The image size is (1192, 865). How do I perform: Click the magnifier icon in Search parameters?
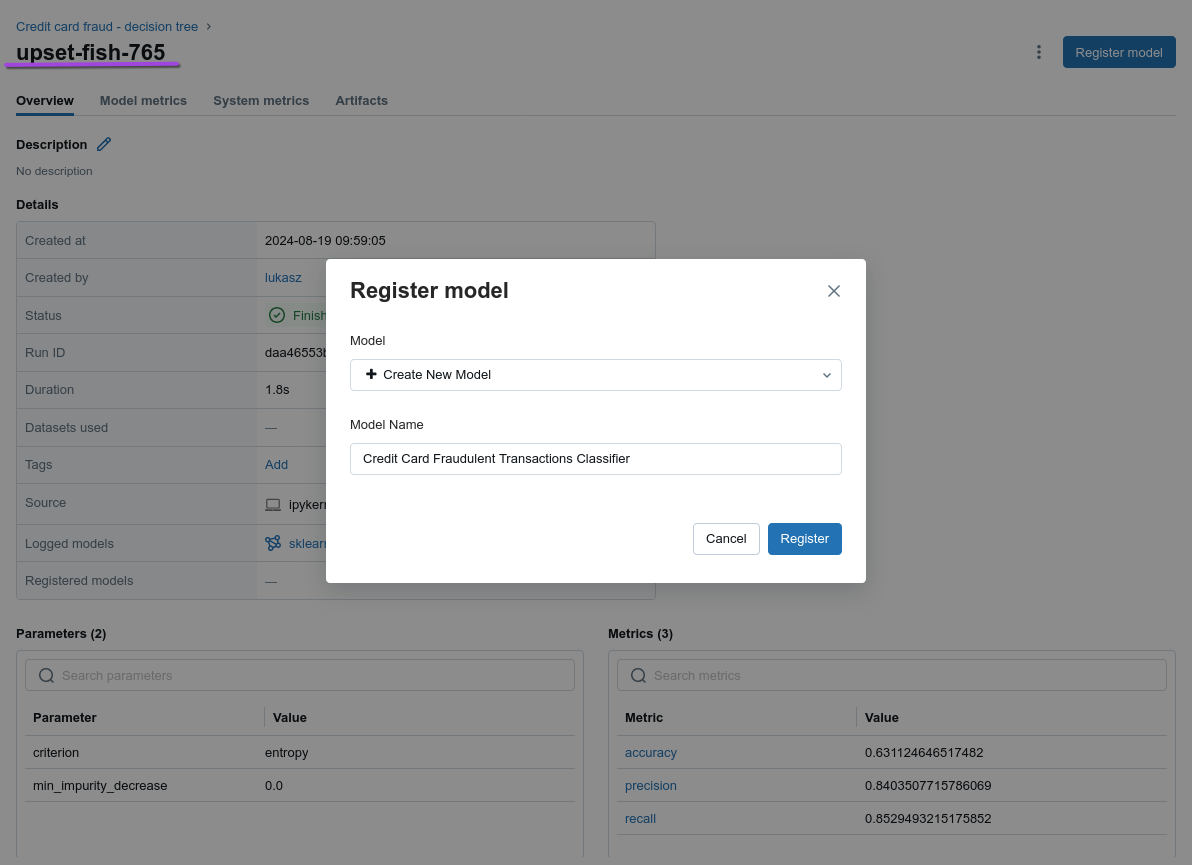pyautogui.click(x=46, y=676)
